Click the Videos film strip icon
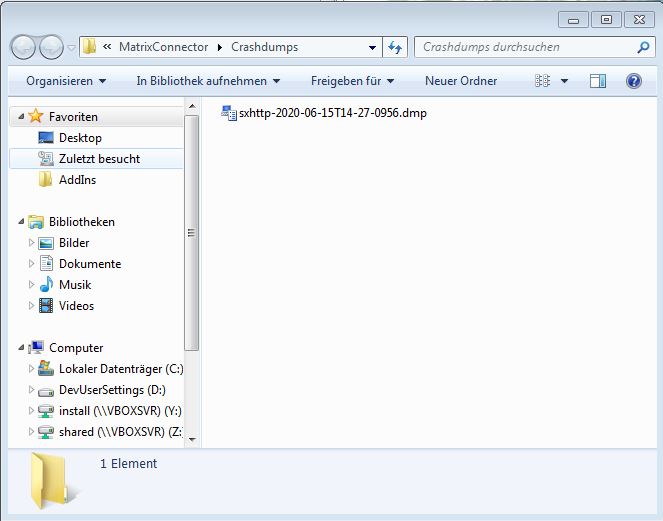This screenshot has height=521, width=663. (46, 305)
